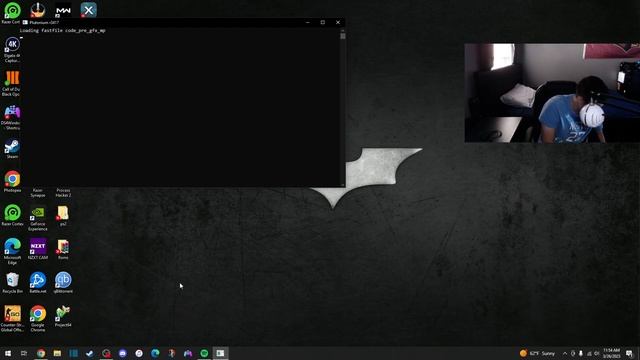The height and width of the screenshot is (360, 640).
Task: Open Razer Cortex icon beside GeForce Experience
Action: click(x=12, y=215)
